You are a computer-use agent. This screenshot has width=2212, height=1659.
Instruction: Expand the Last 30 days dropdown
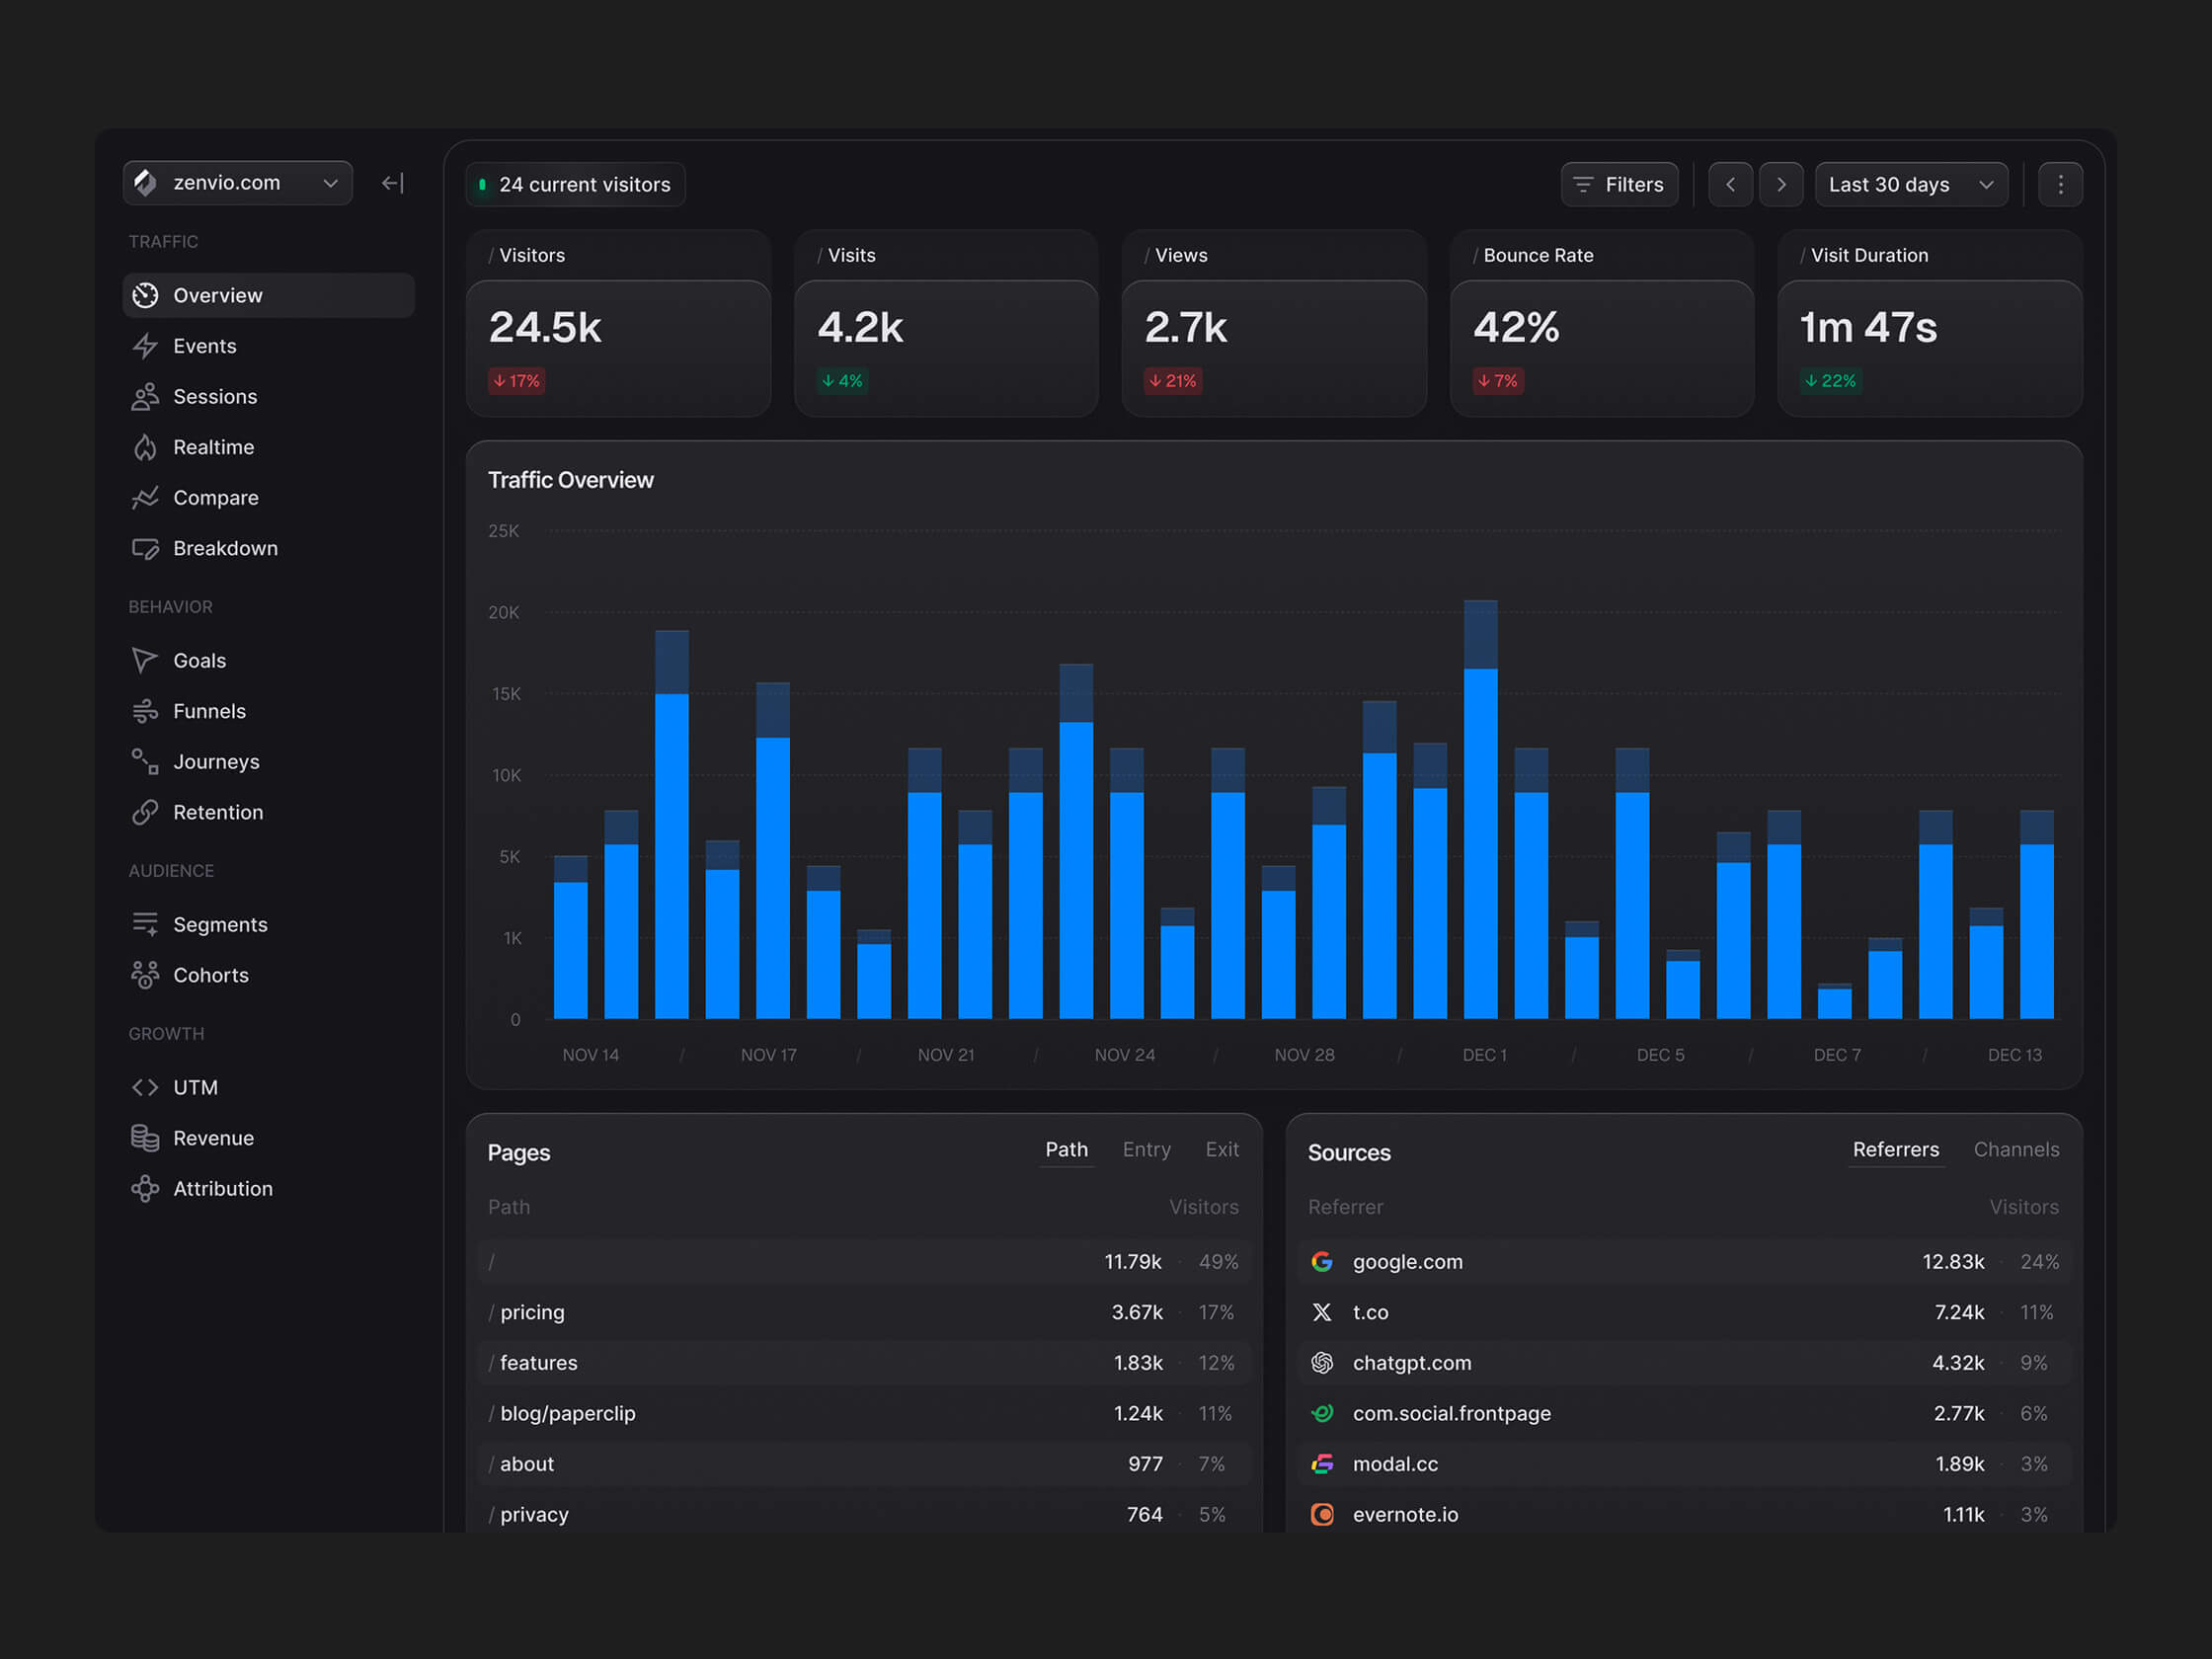point(1910,185)
